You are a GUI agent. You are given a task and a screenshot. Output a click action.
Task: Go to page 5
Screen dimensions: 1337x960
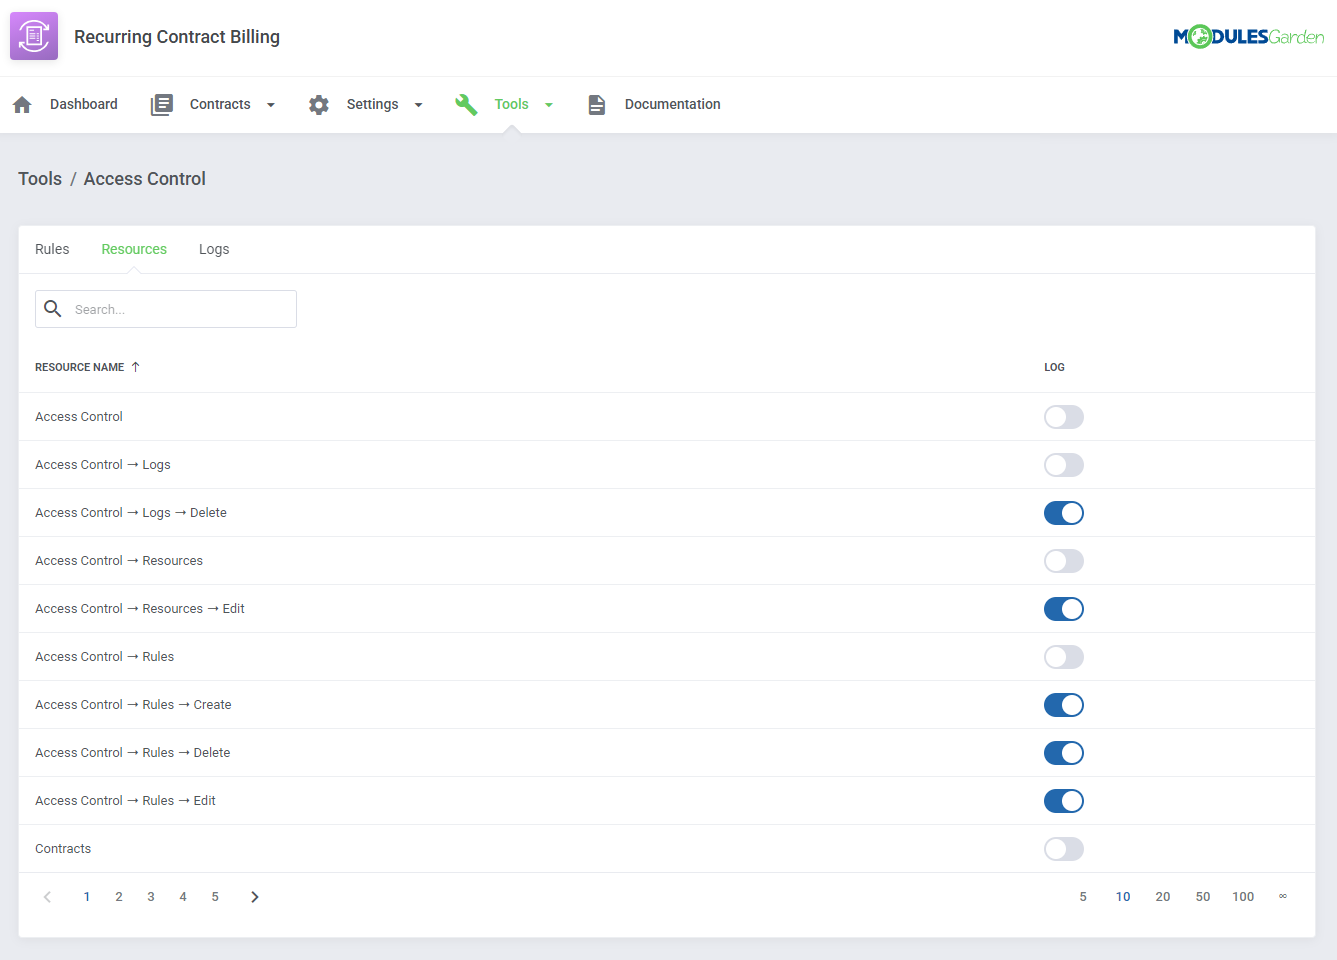pyautogui.click(x=215, y=897)
